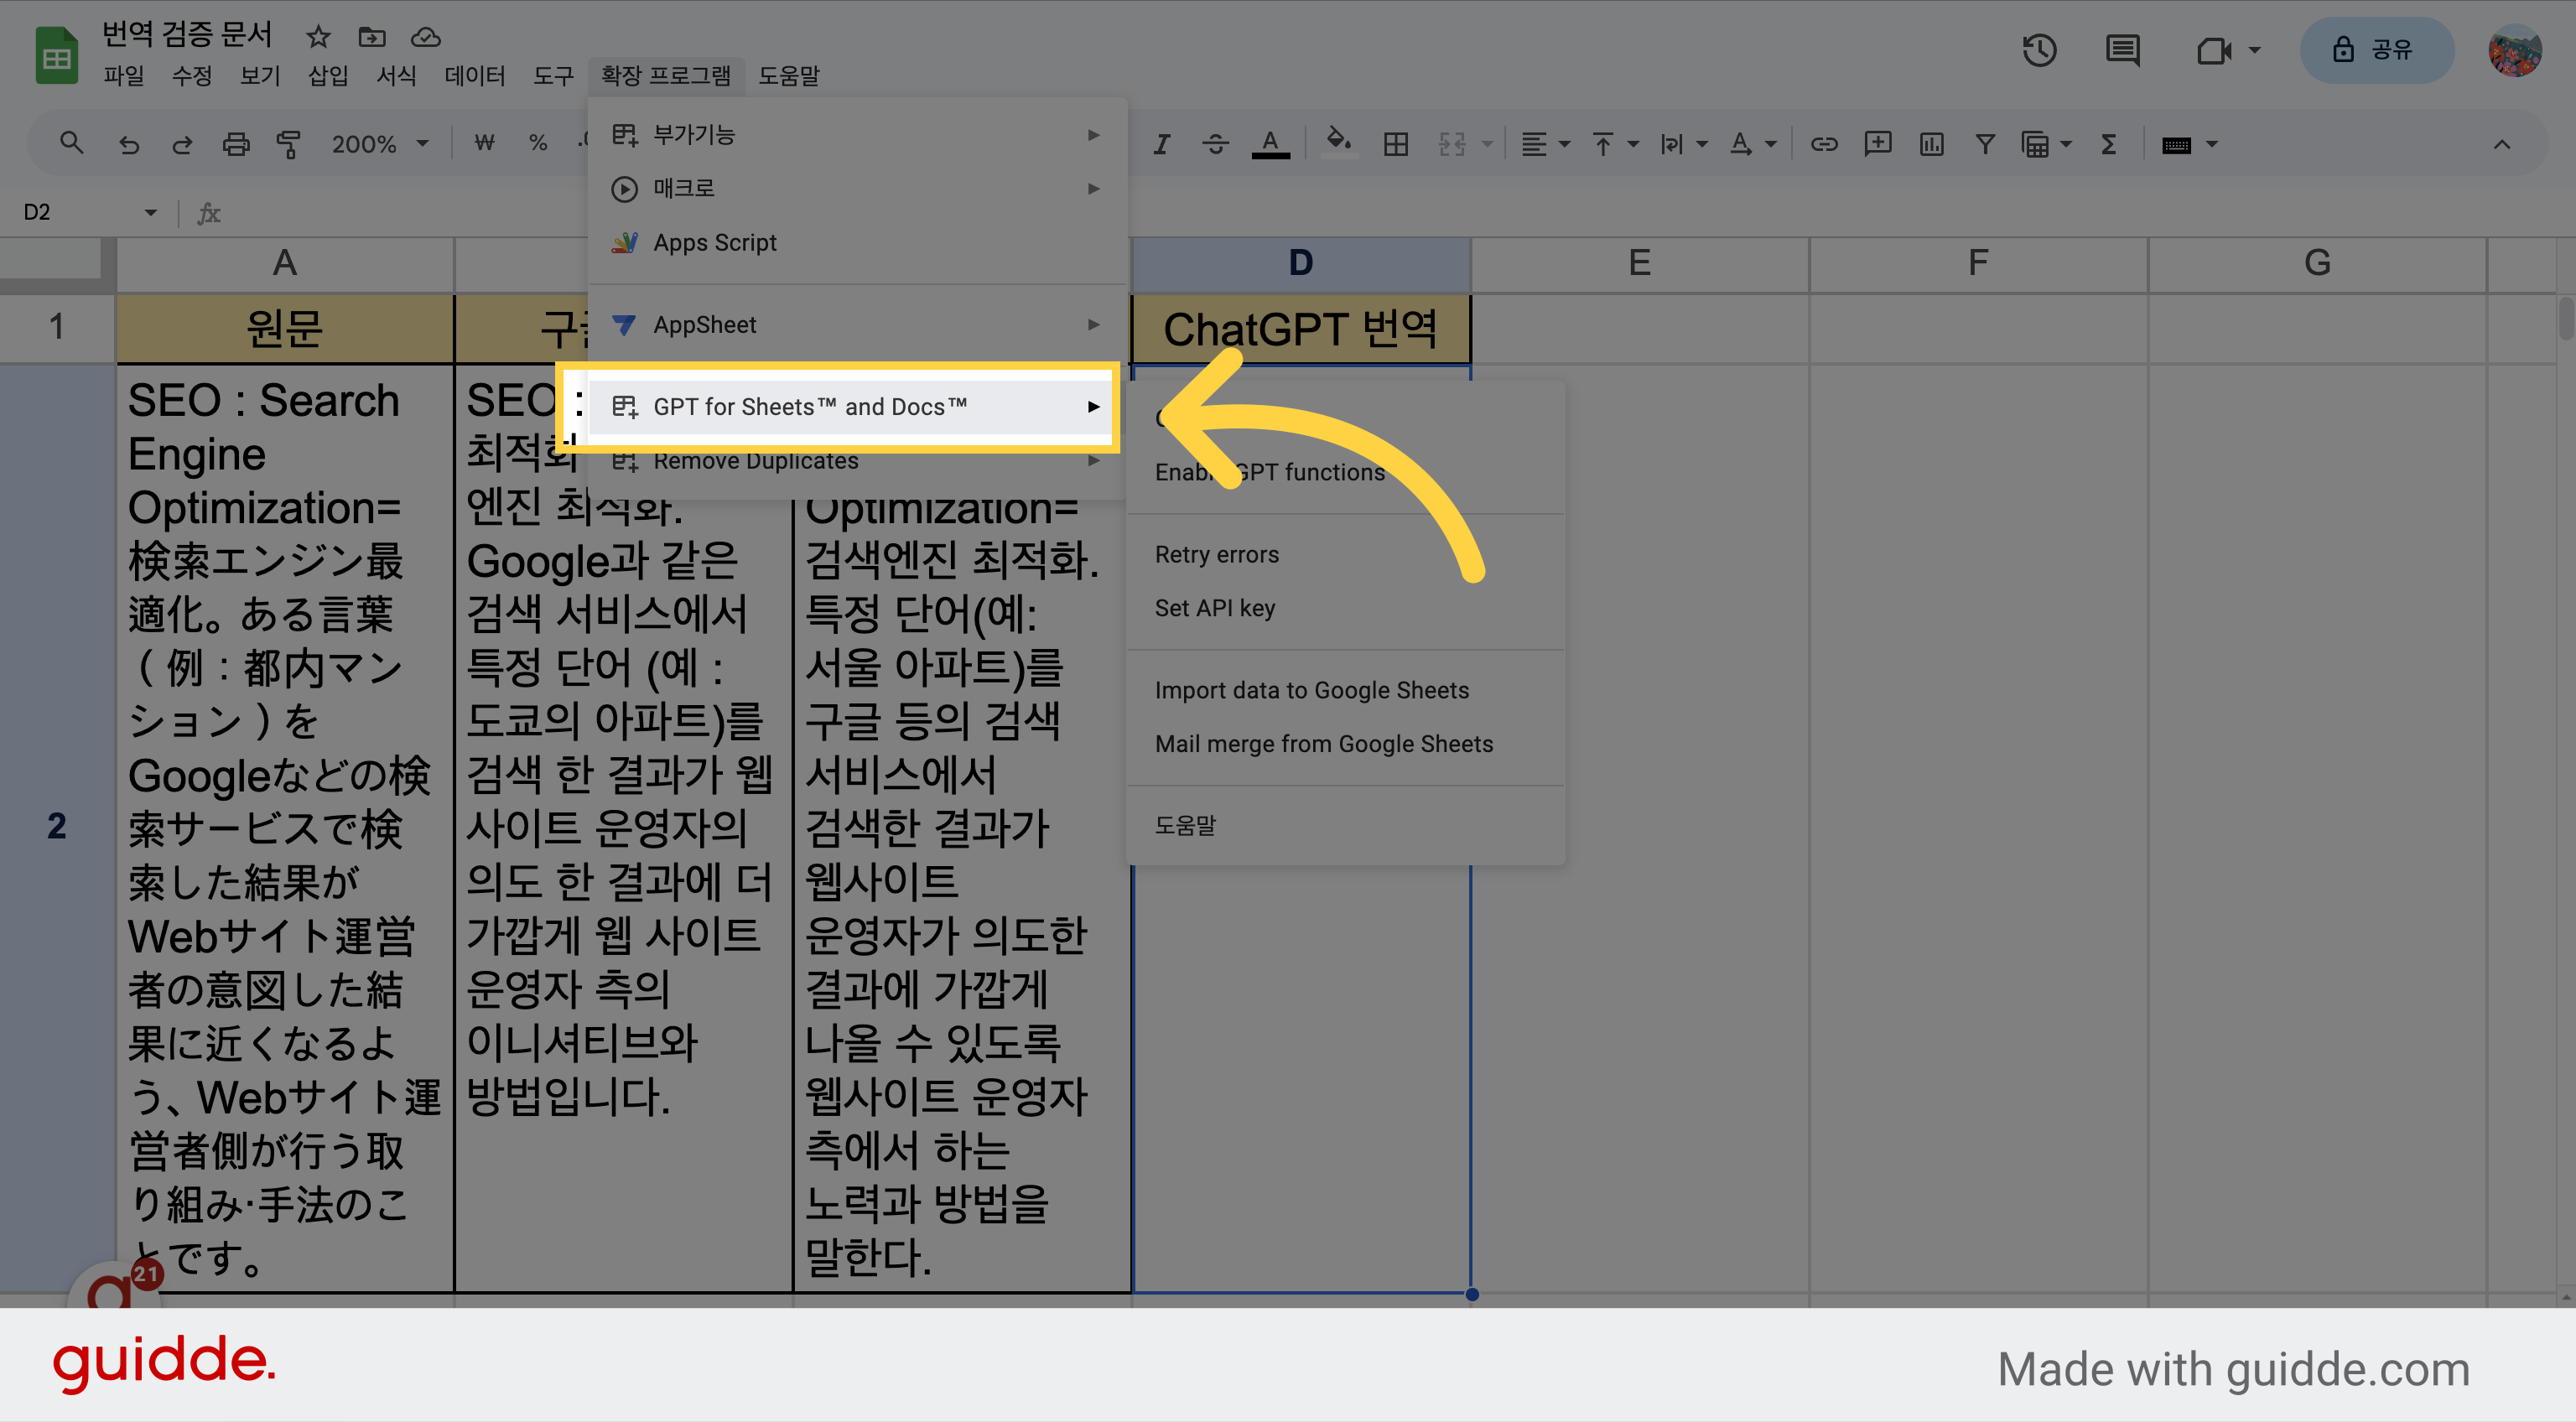The image size is (2576, 1422).
Task: Open the comments panel icon
Action: (x=2122, y=50)
